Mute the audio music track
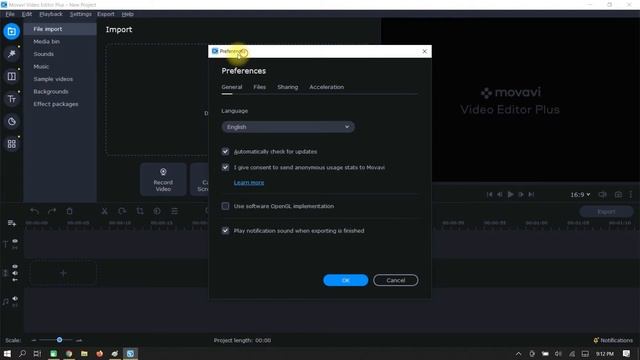The height and width of the screenshot is (360, 640). [15, 299]
